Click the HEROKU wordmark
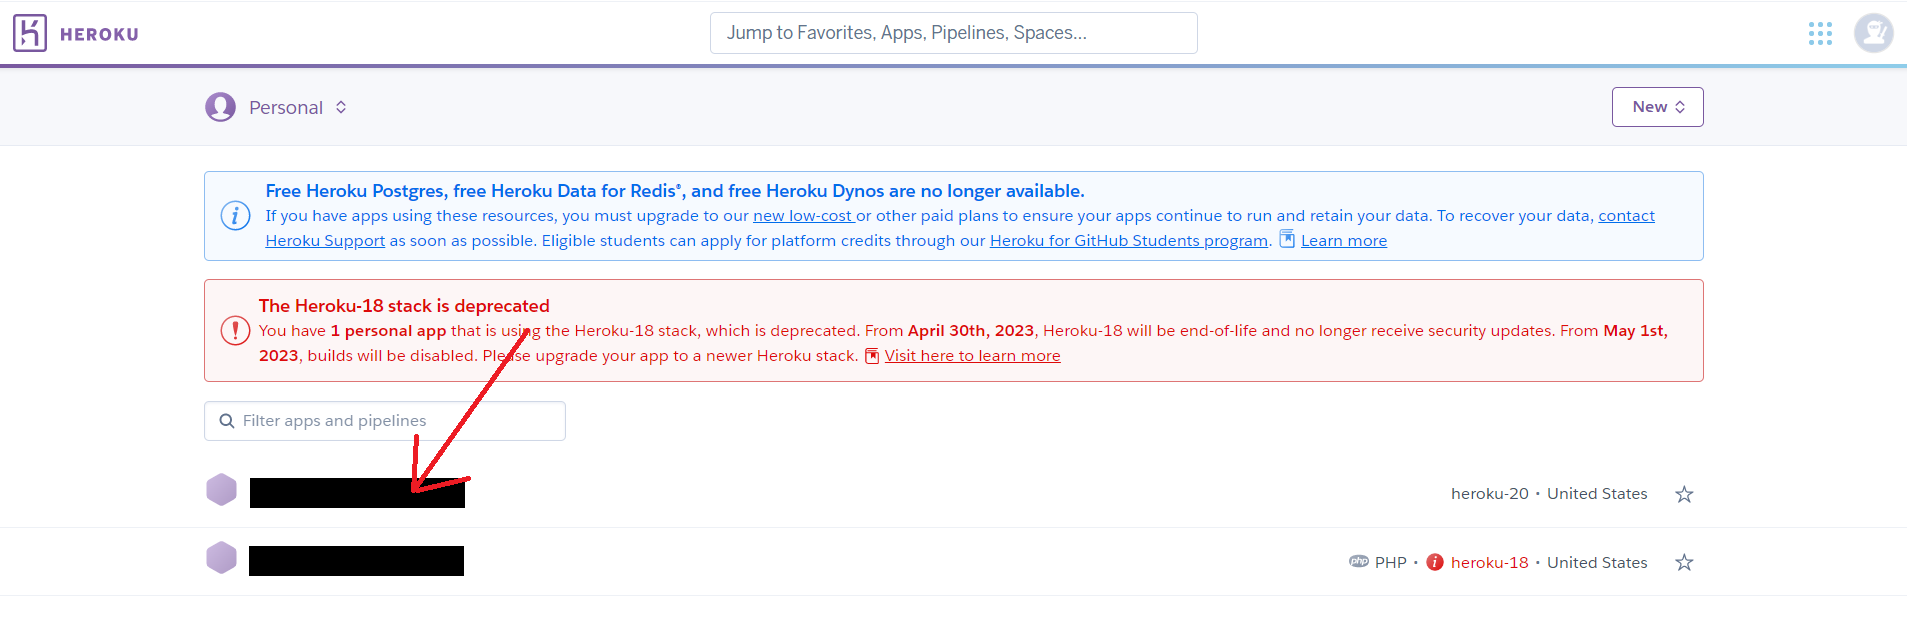This screenshot has width=1907, height=633. [x=99, y=34]
